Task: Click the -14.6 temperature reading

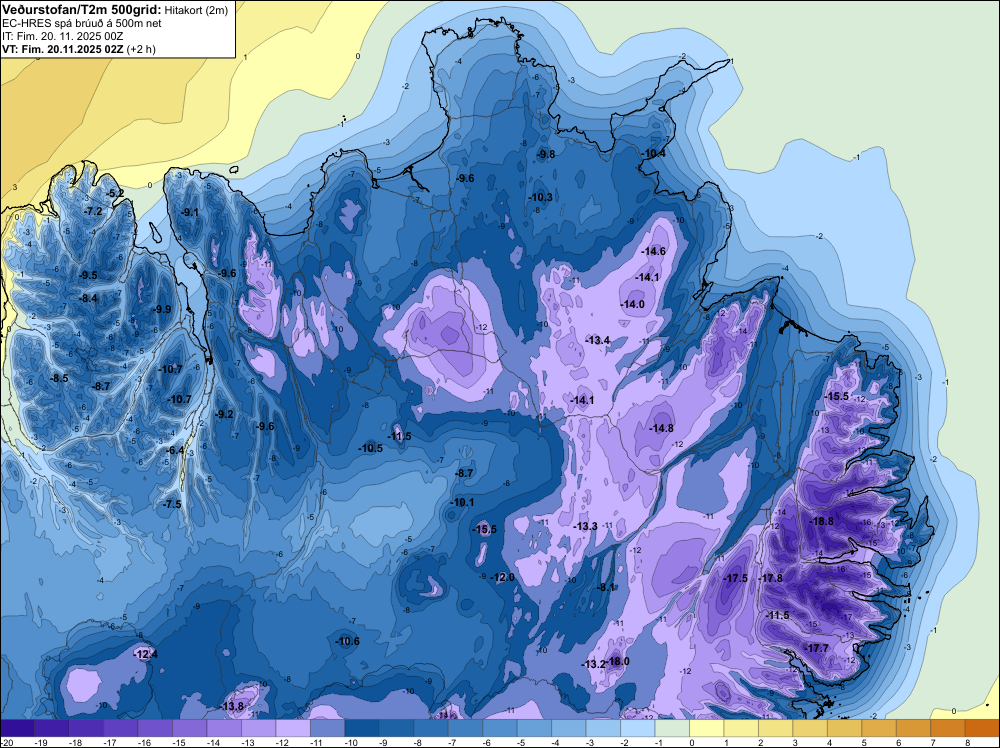Action: point(654,251)
